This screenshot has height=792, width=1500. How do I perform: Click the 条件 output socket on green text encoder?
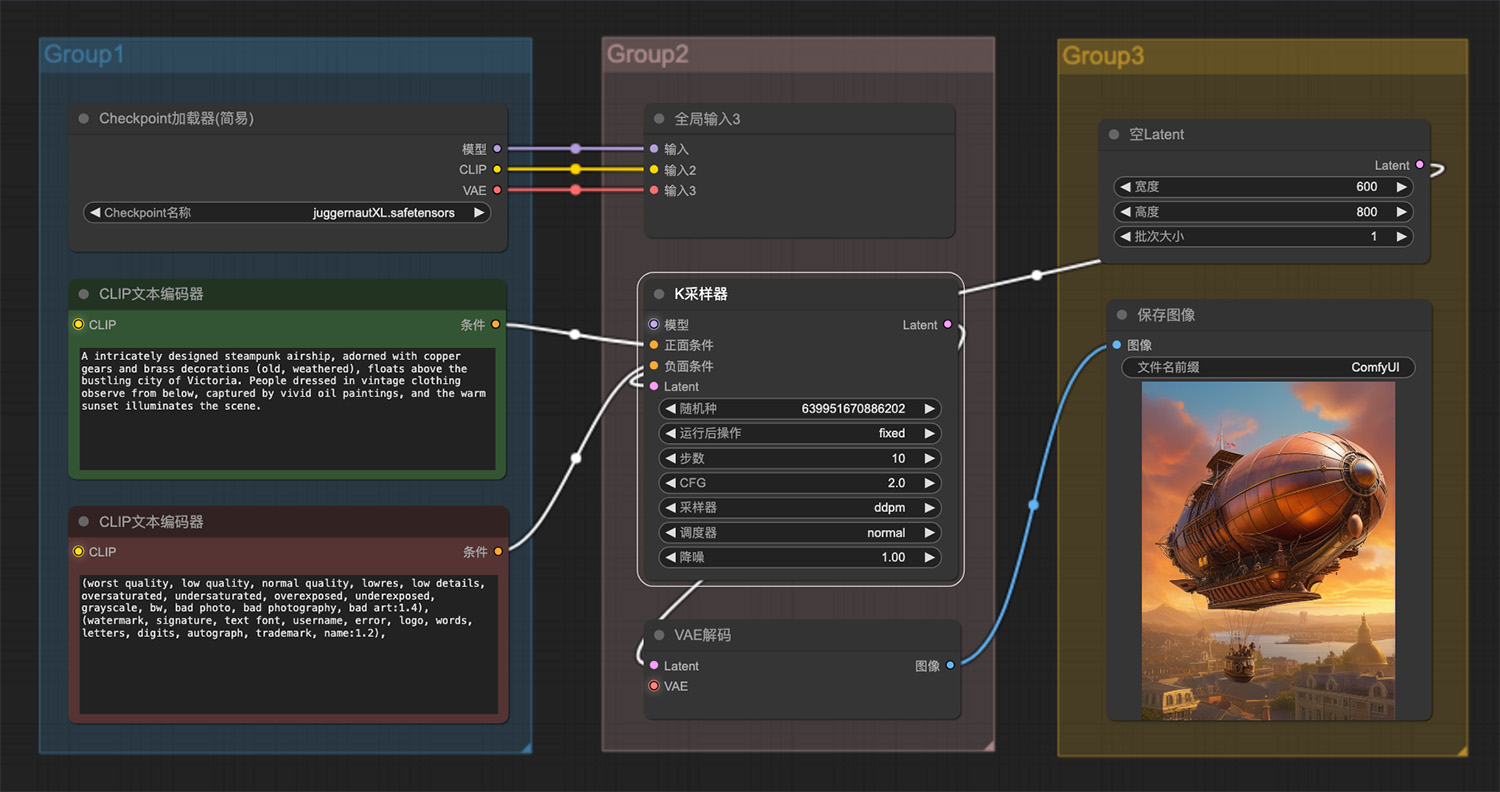[x=497, y=325]
